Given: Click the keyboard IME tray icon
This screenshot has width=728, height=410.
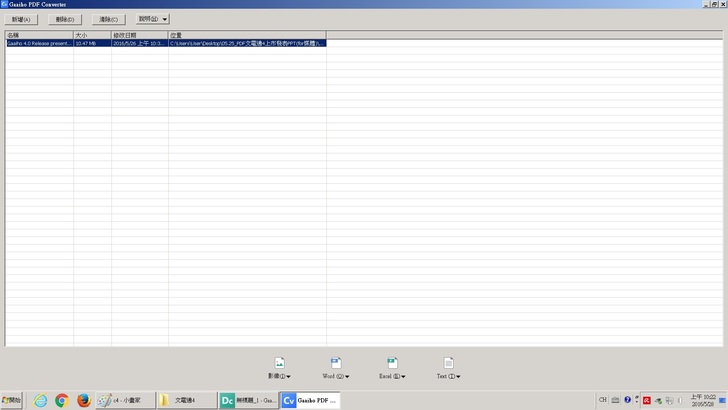Looking at the screenshot, I should click(615, 400).
